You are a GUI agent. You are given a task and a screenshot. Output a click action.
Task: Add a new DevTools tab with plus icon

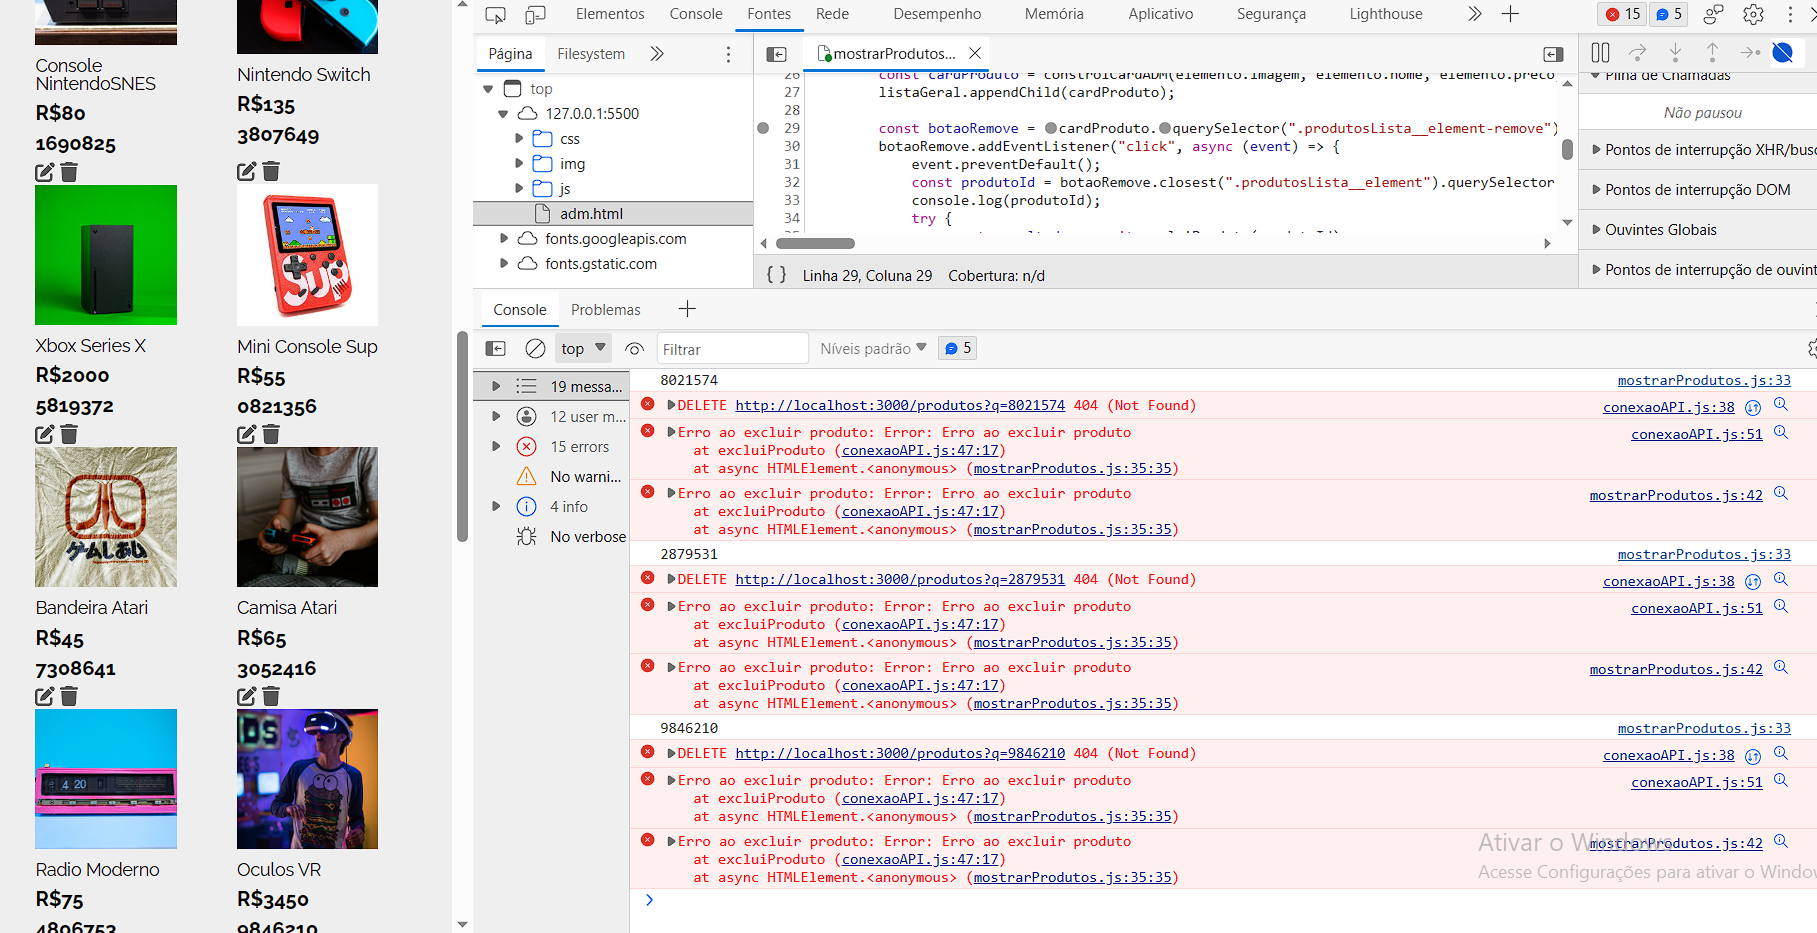click(1510, 14)
